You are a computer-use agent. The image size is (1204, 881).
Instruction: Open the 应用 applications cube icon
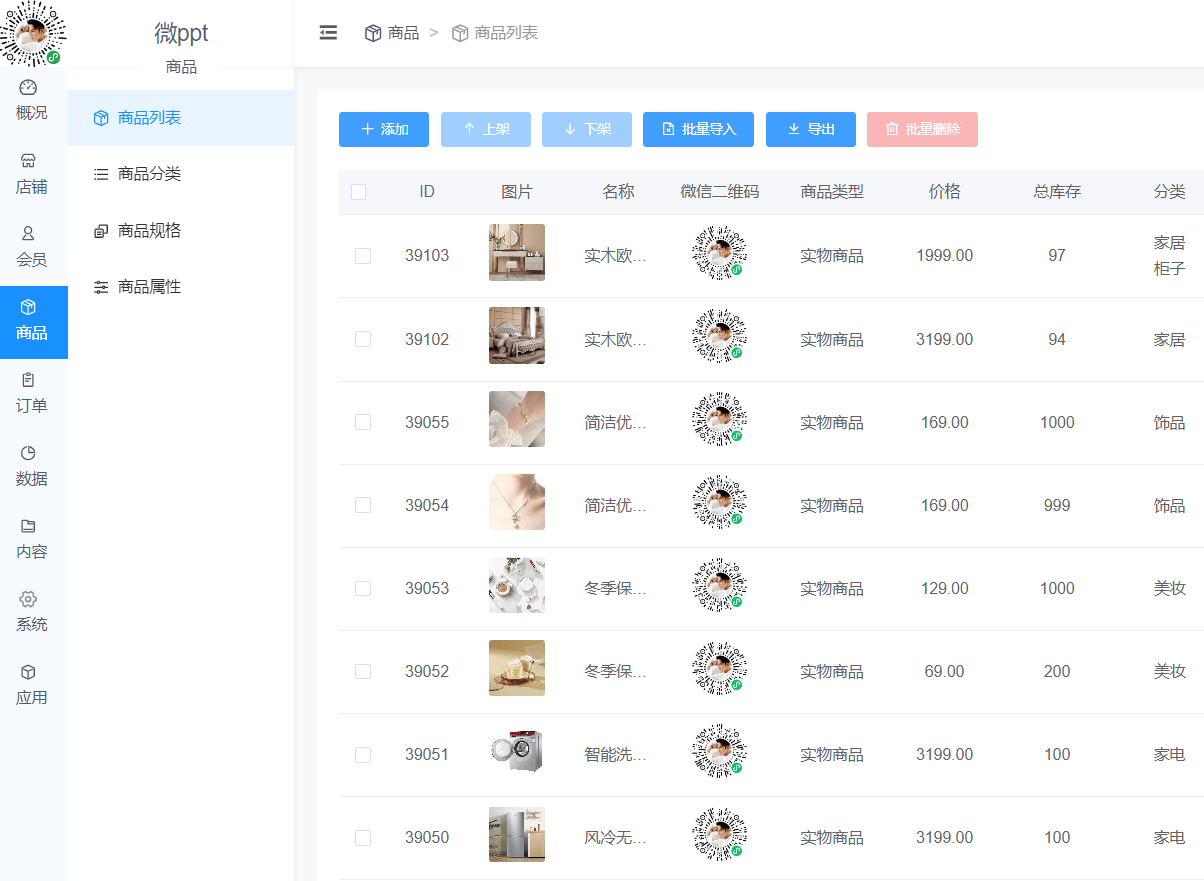(x=28, y=672)
